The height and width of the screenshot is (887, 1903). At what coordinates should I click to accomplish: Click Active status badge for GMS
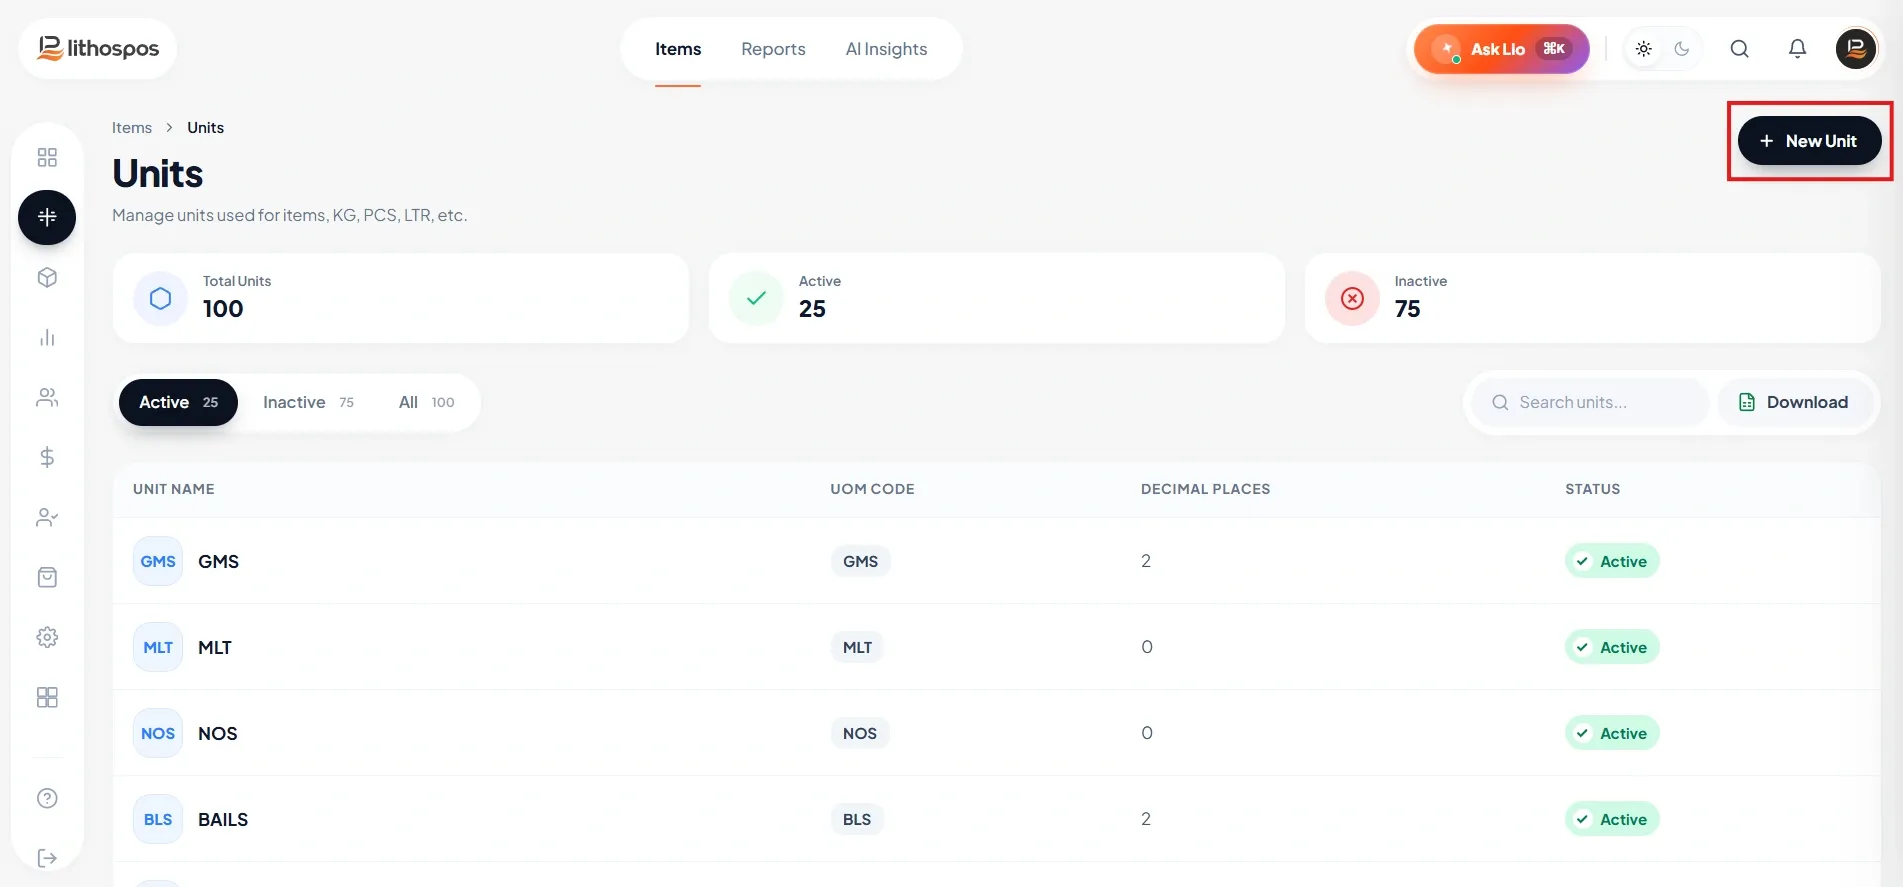tap(1612, 561)
